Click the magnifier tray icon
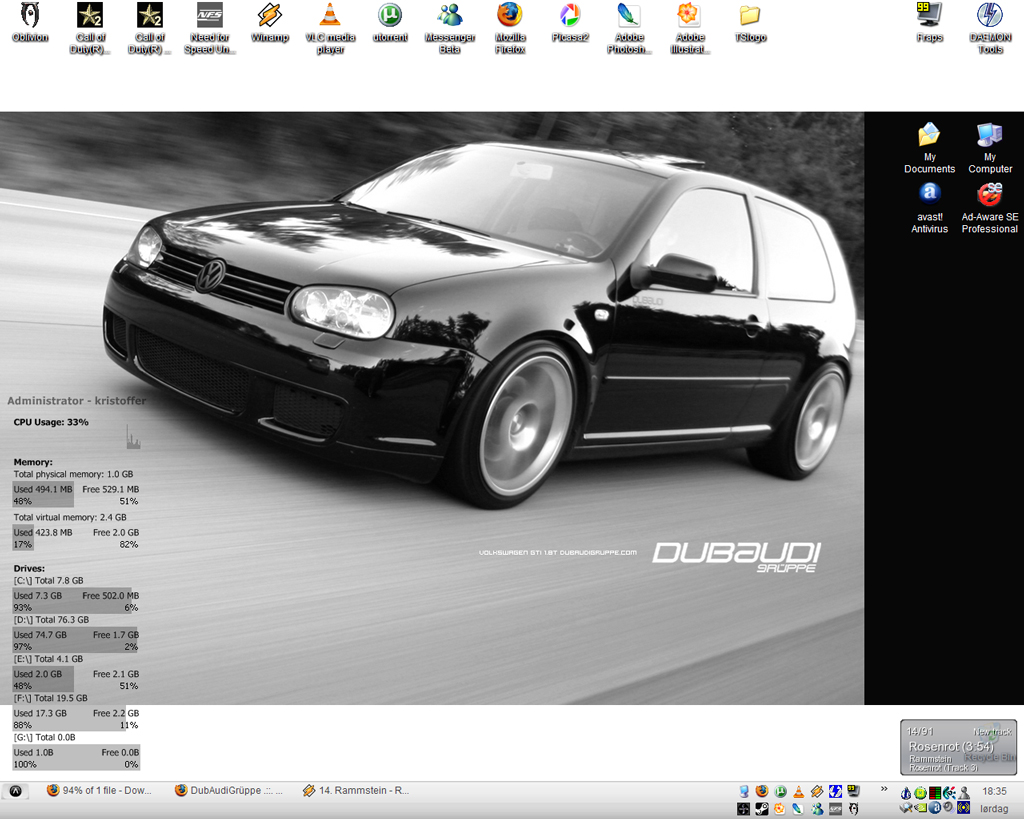This screenshot has width=1024, height=819. (x=906, y=809)
